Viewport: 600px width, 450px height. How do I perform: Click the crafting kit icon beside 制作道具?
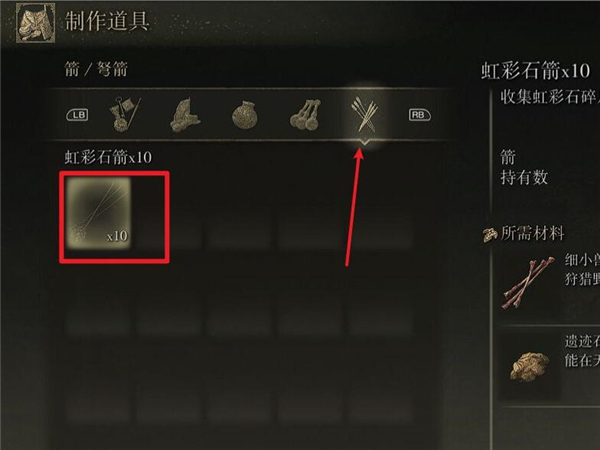pos(35,23)
